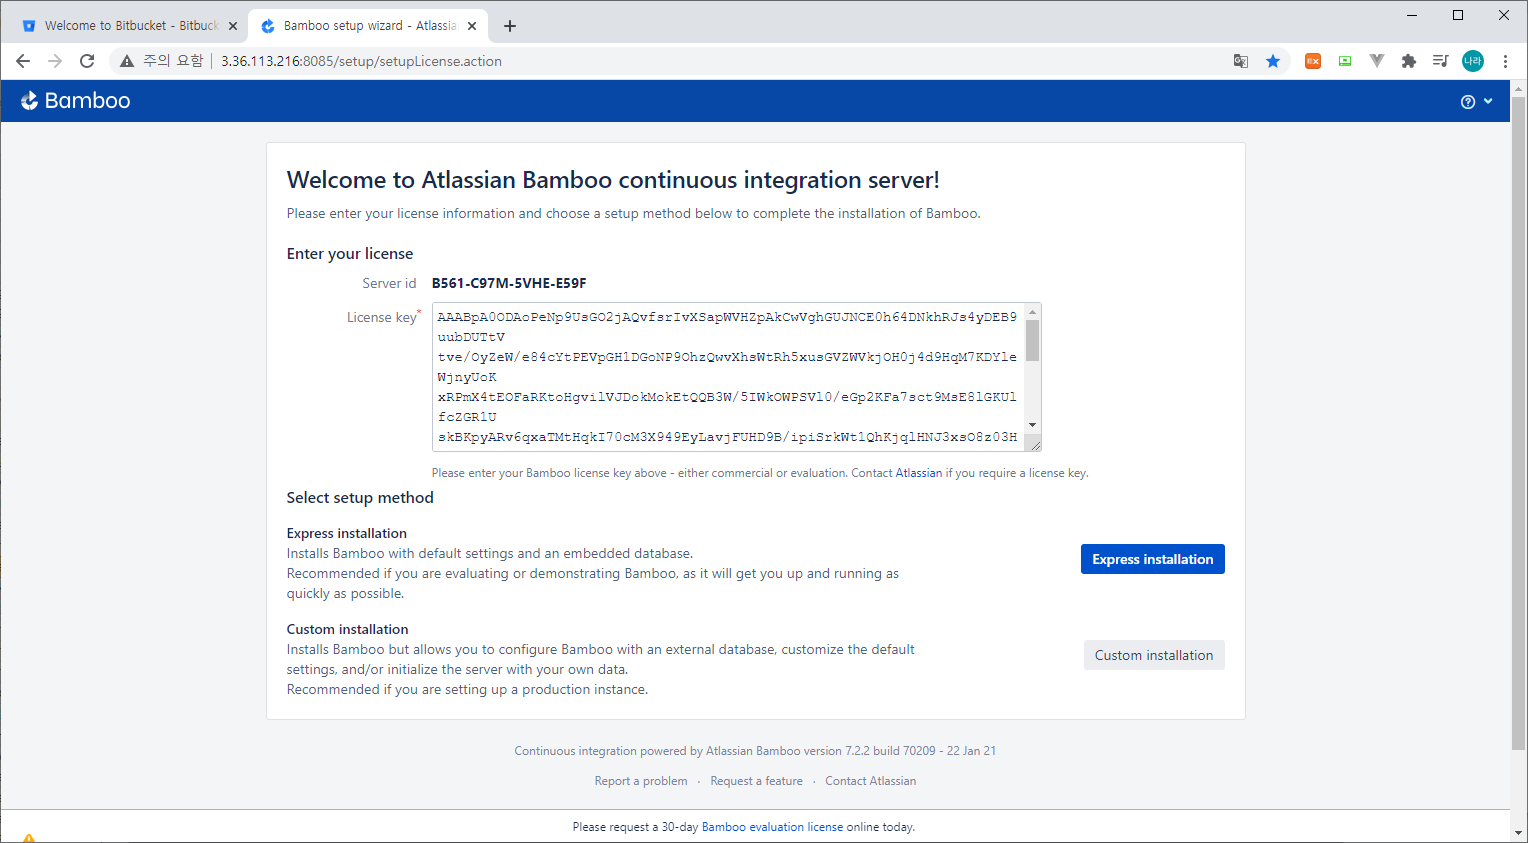Open Chrome three-dot menu

pyautogui.click(x=1505, y=61)
